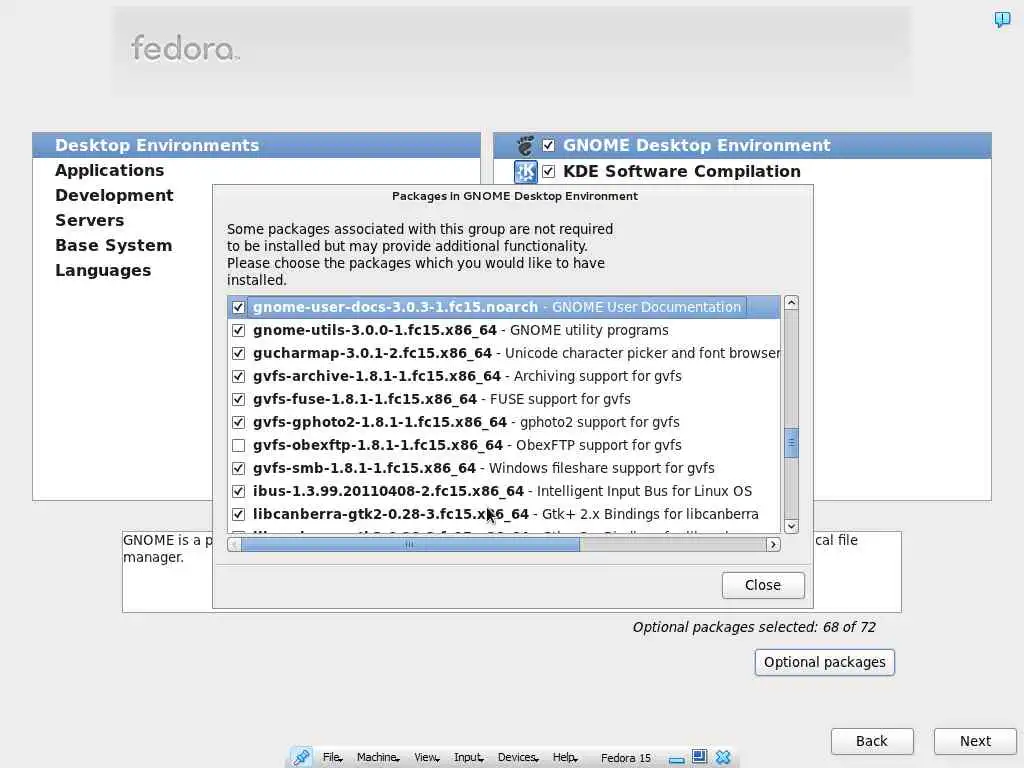Select GNOME Desktop Environment group label
This screenshot has height=768, width=1024.
tap(697, 145)
